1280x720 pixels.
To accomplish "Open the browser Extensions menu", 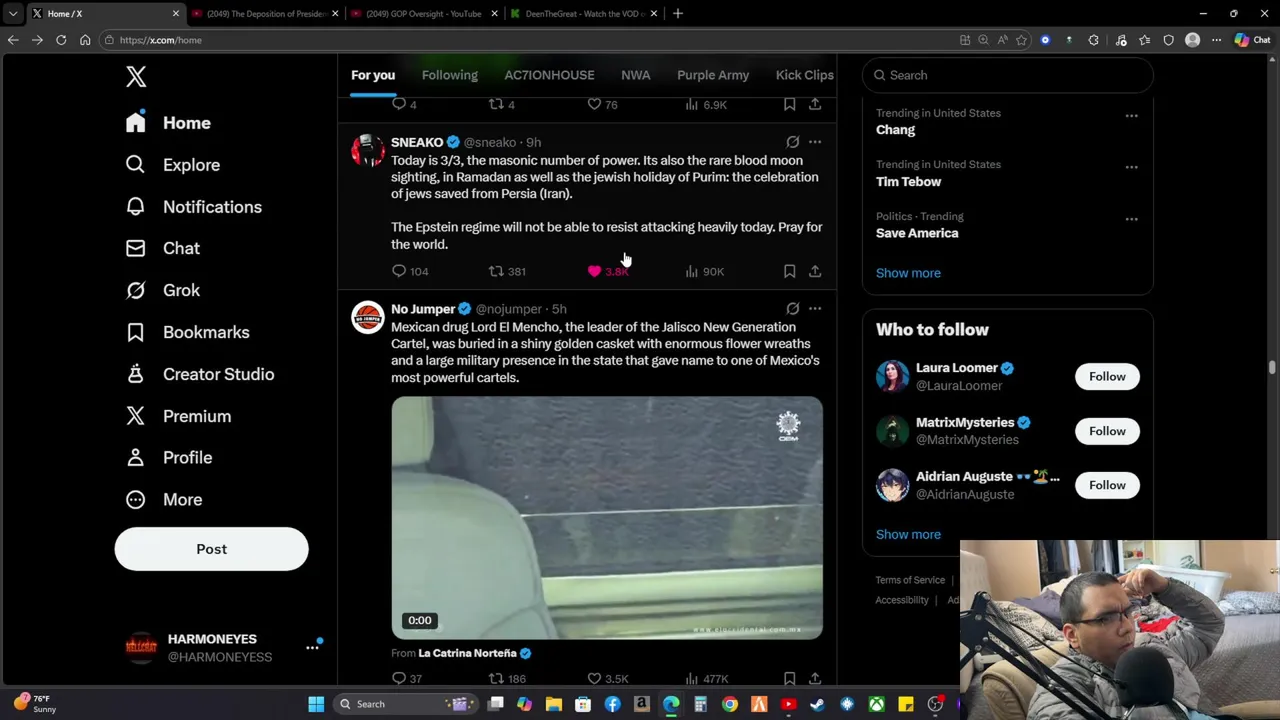I will 1093,40.
